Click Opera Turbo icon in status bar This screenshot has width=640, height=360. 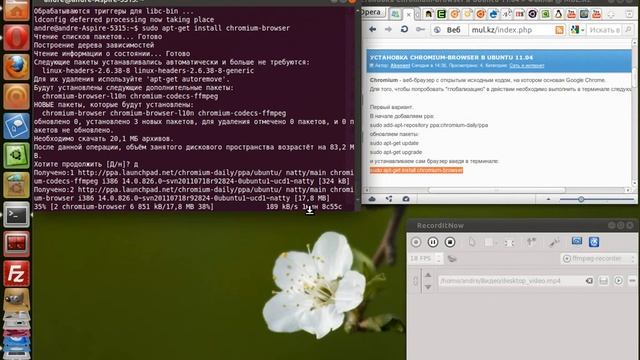click(x=406, y=199)
